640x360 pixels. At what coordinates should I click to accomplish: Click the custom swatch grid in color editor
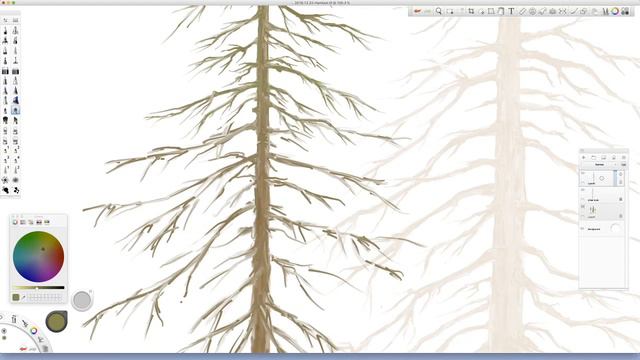tap(45, 298)
